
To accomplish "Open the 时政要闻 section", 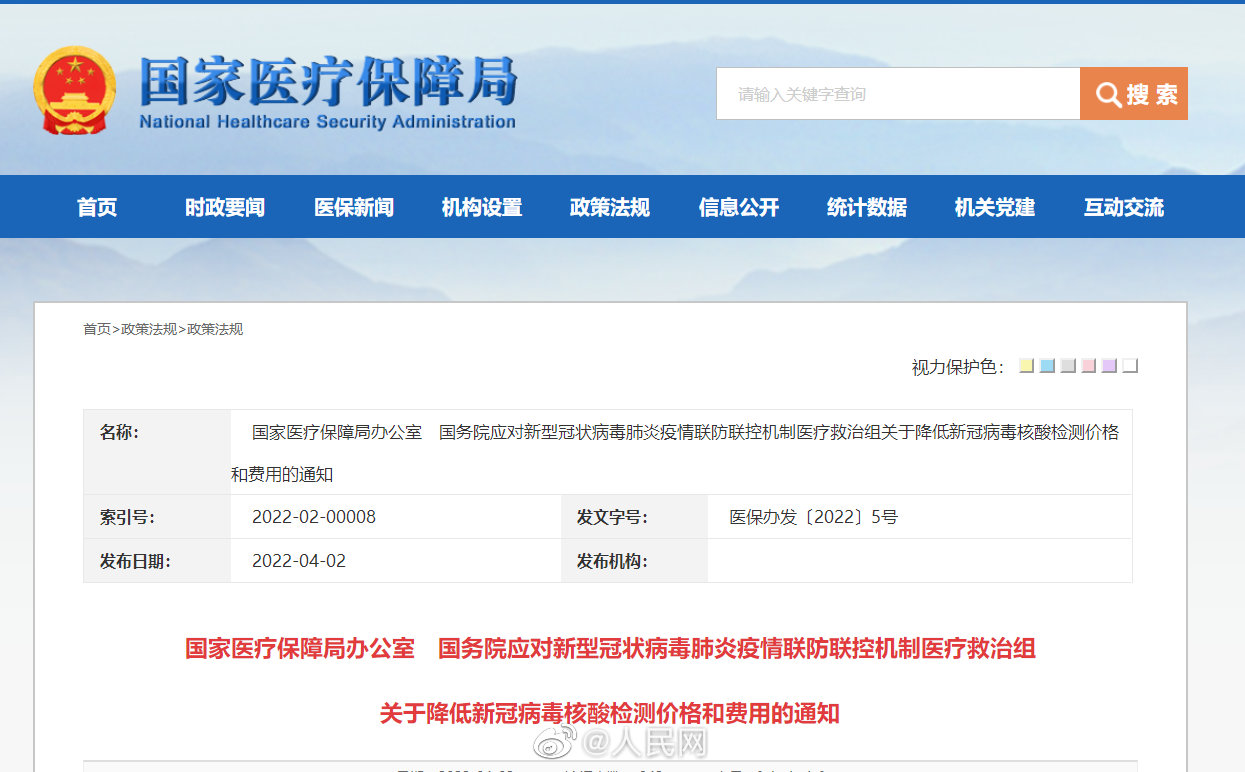I will click(225, 207).
